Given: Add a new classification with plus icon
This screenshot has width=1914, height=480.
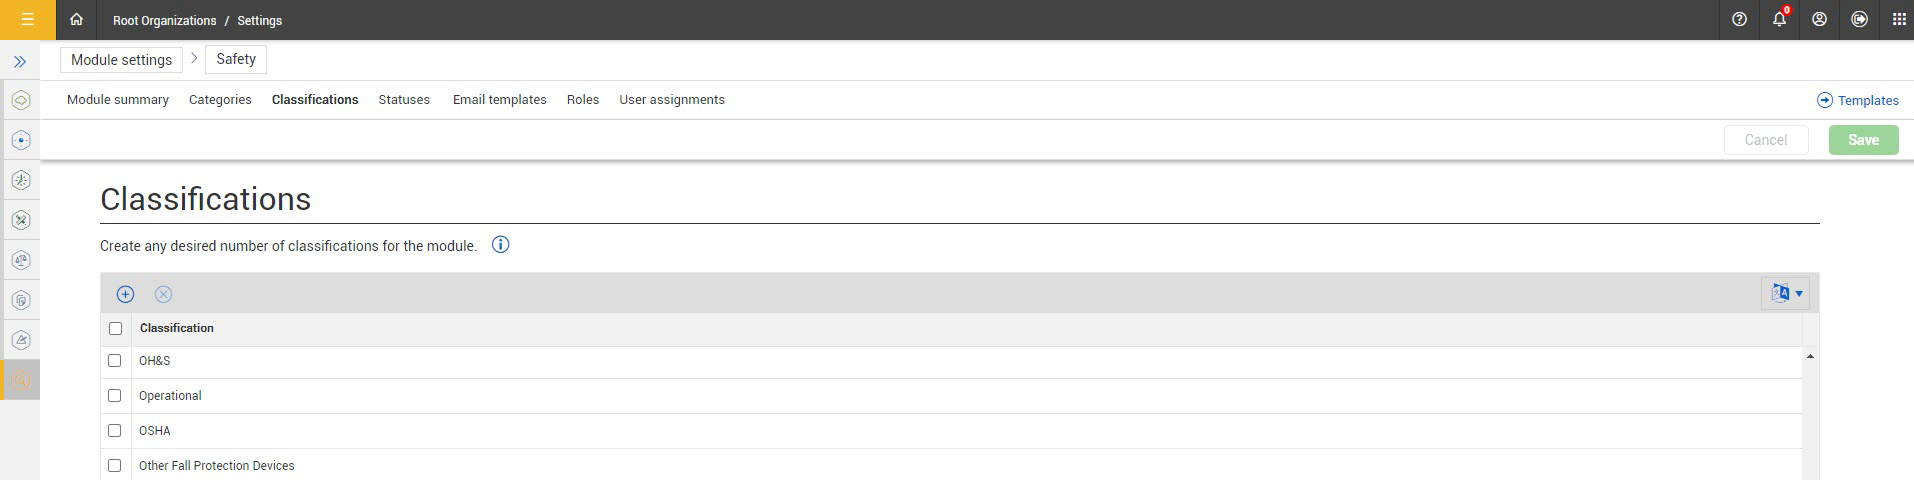Looking at the screenshot, I should coord(125,294).
